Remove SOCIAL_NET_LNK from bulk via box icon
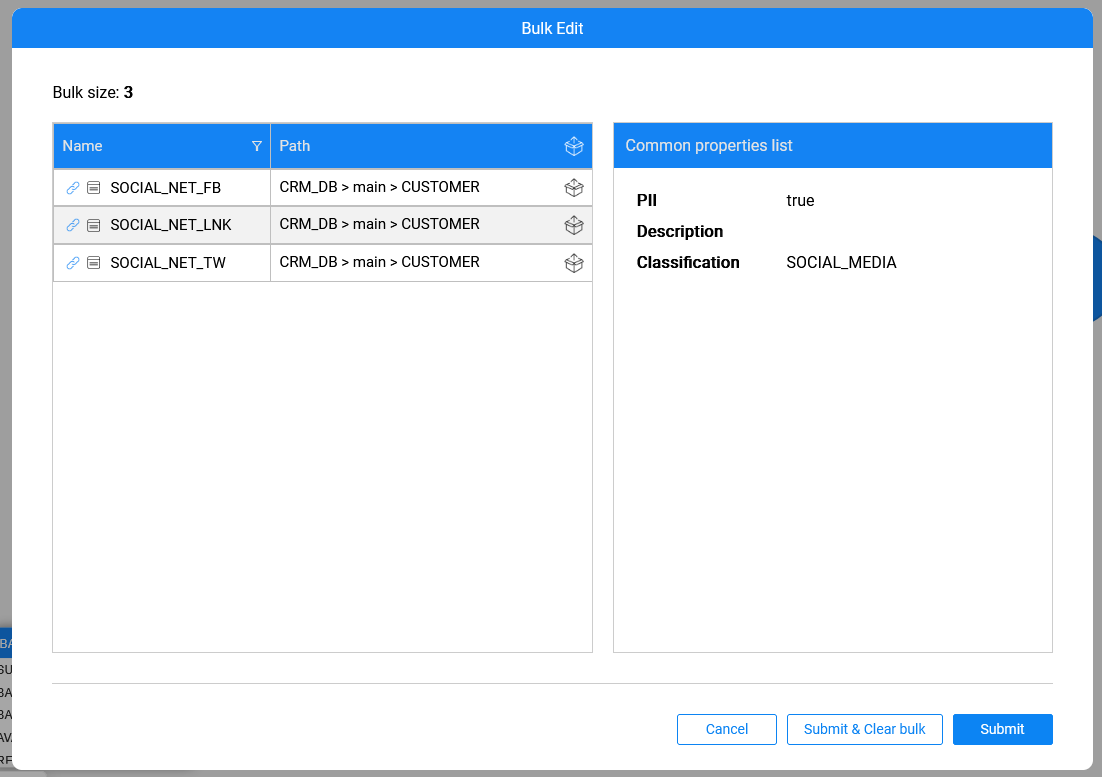 click(573, 225)
